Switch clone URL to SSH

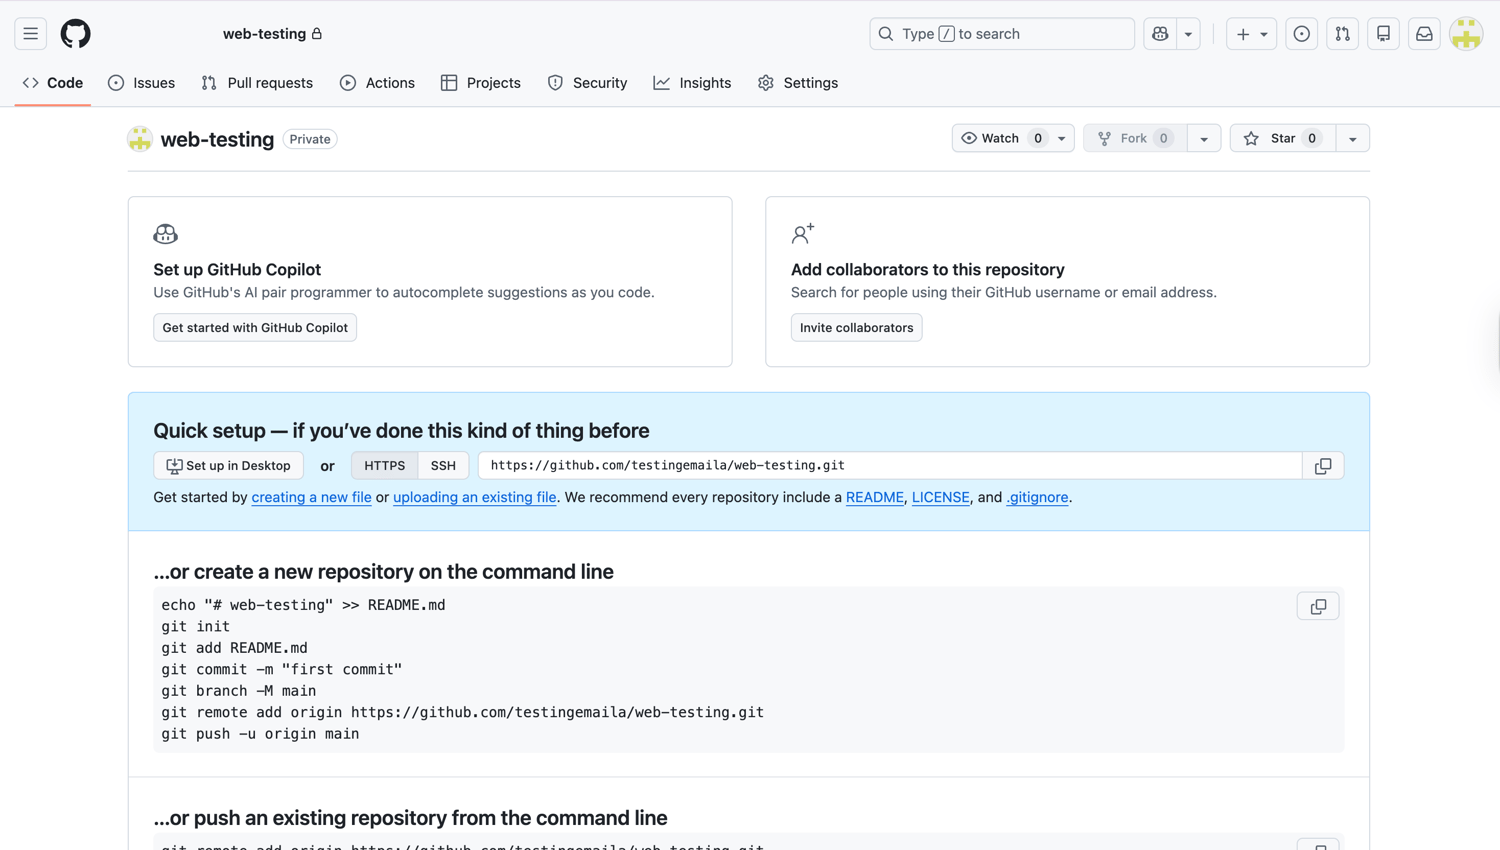[443, 466]
